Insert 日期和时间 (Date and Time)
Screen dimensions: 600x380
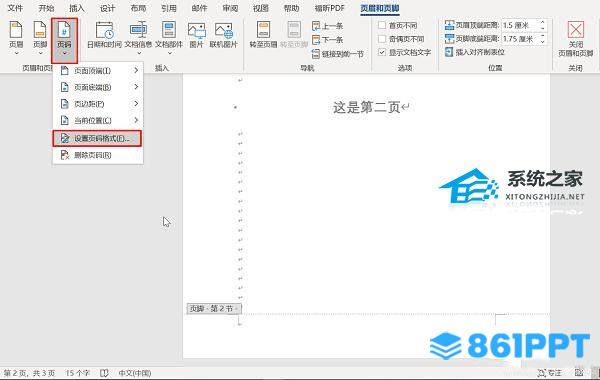[104, 35]
